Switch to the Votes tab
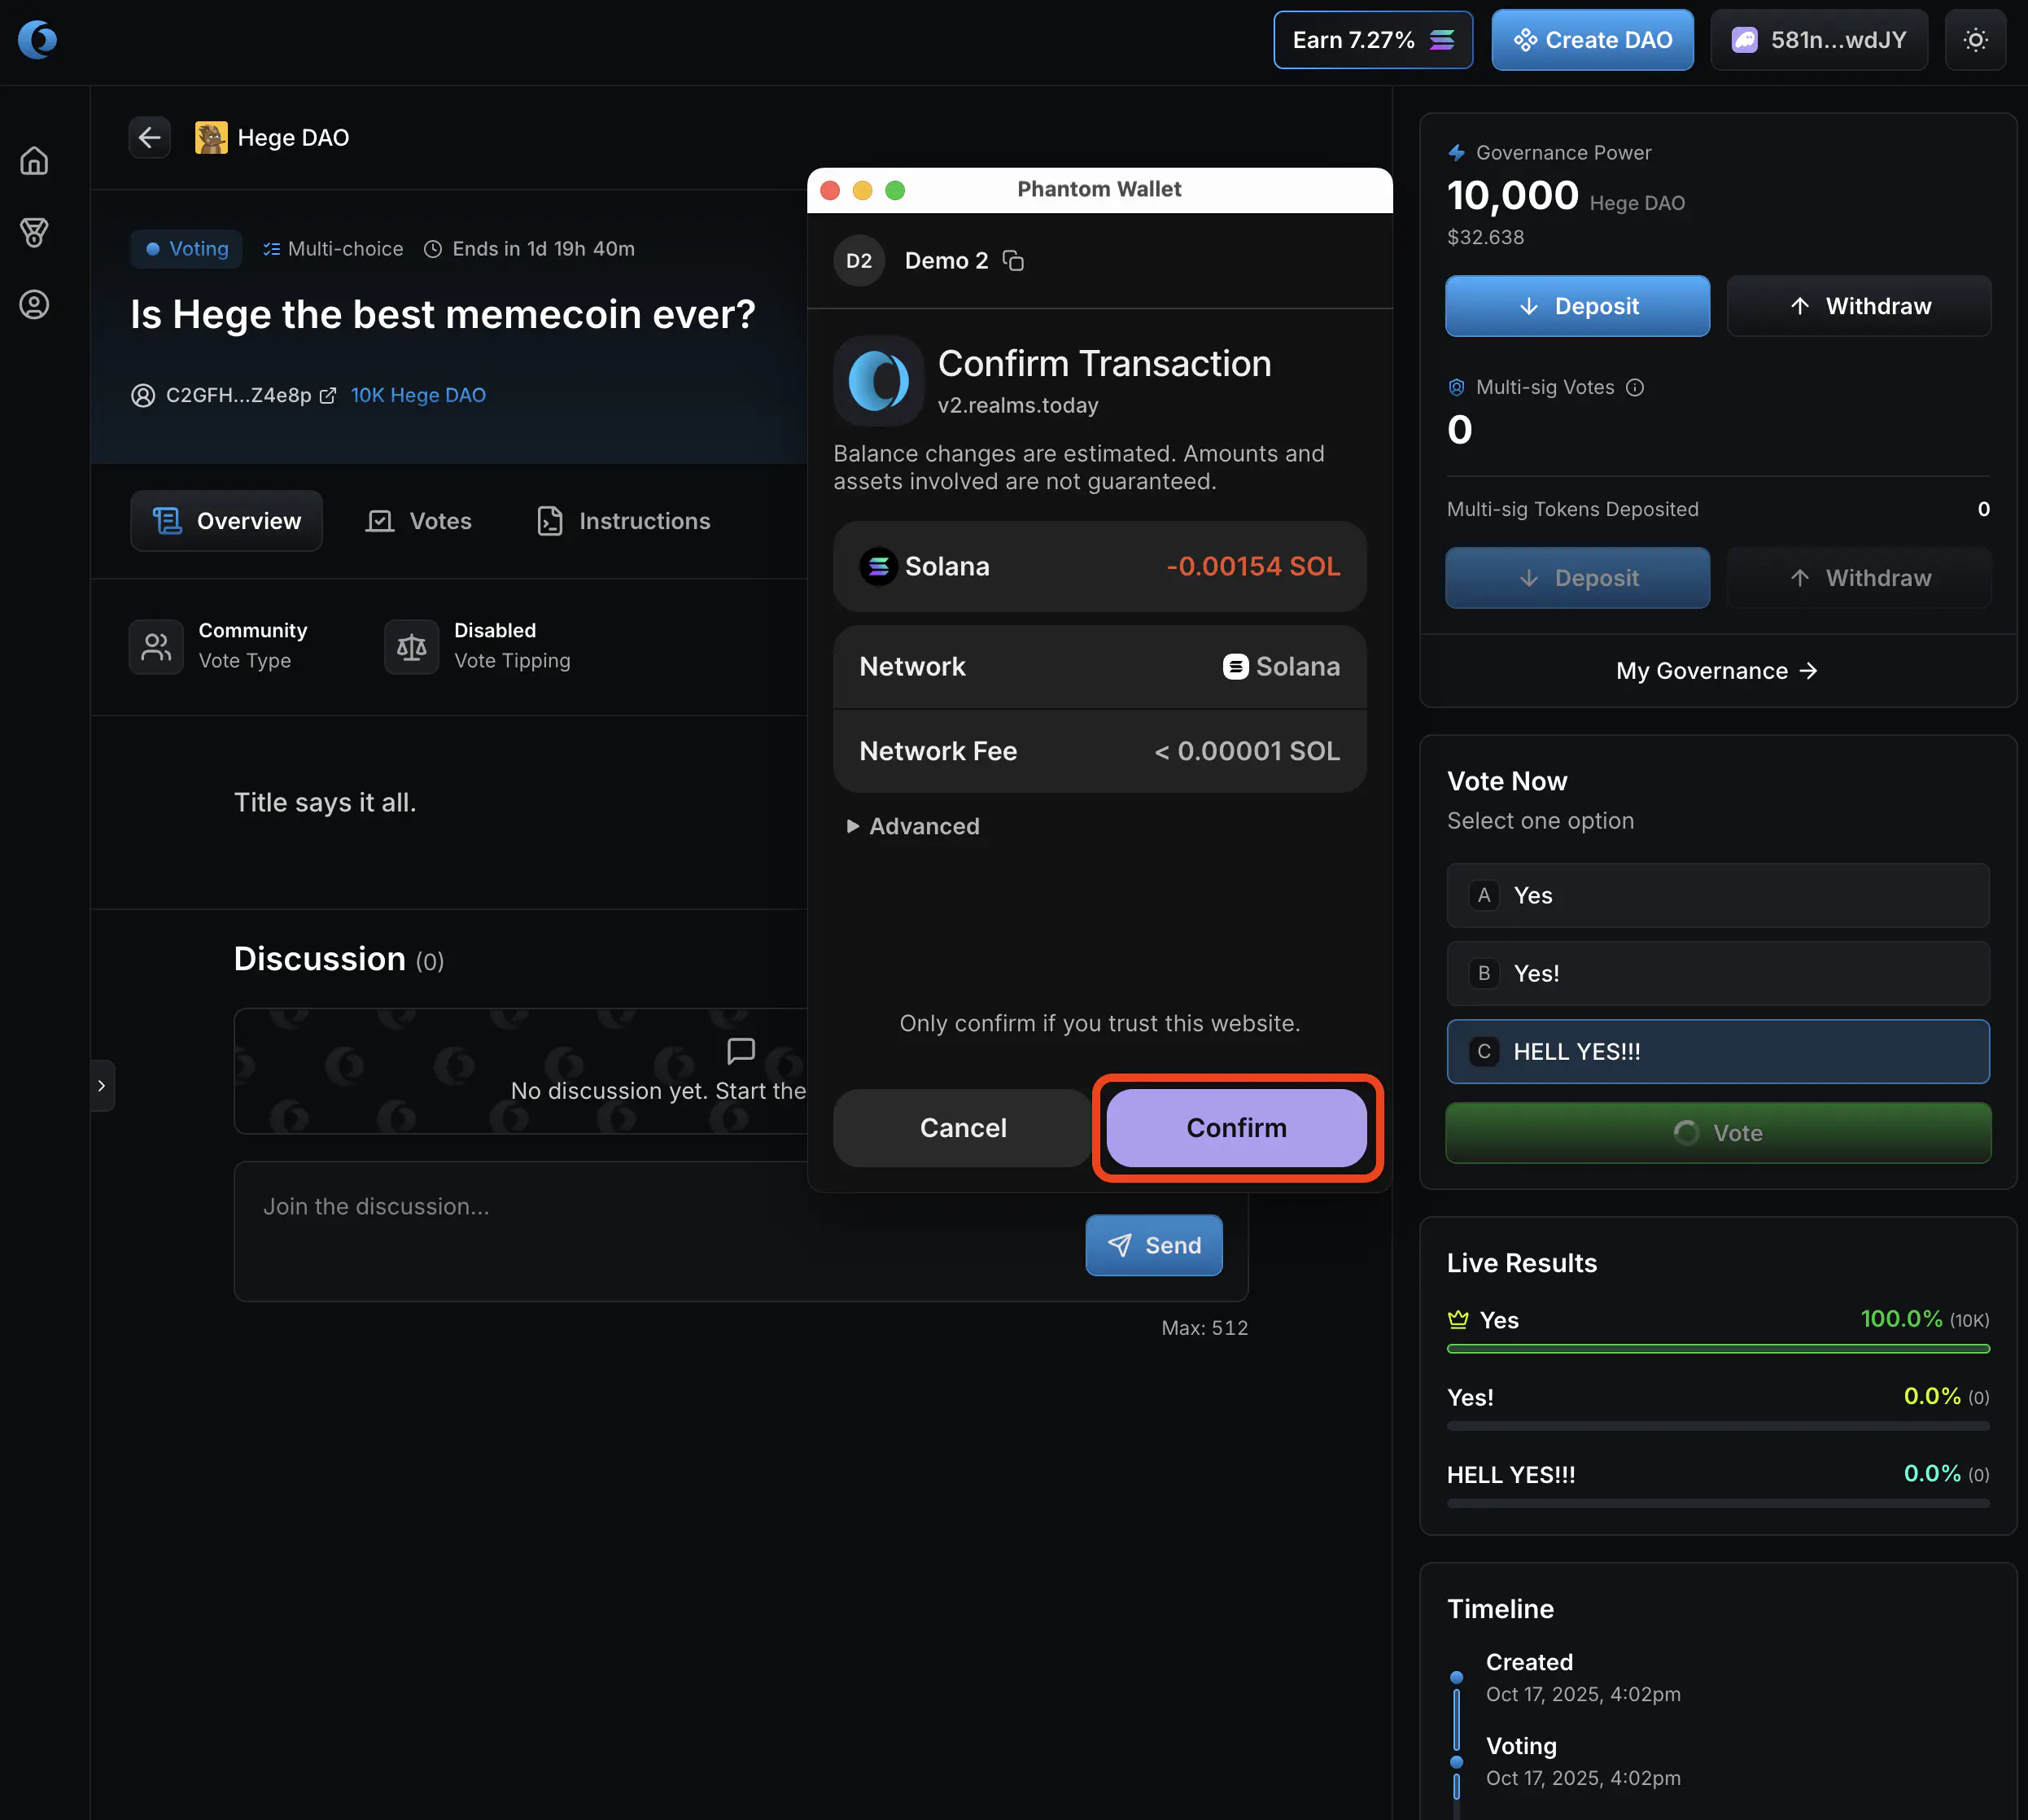 (419, 521)
